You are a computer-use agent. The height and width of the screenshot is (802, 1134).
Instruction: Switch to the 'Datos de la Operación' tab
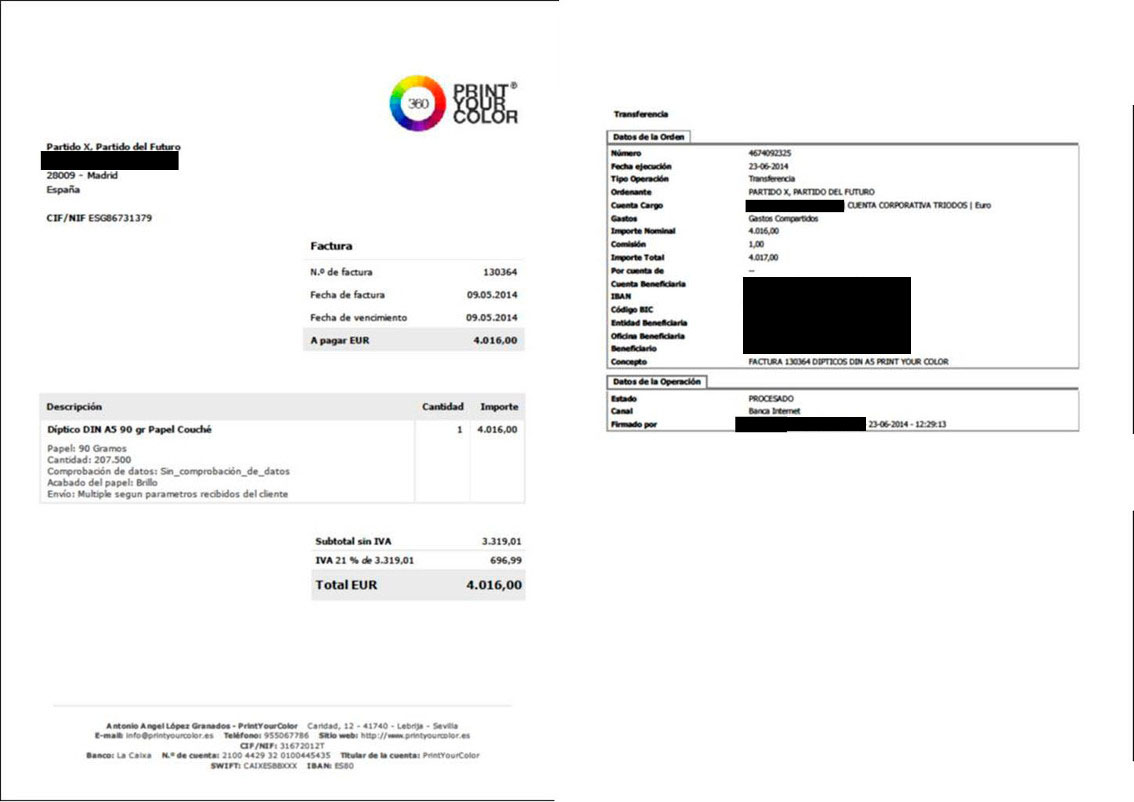(657, 381)
